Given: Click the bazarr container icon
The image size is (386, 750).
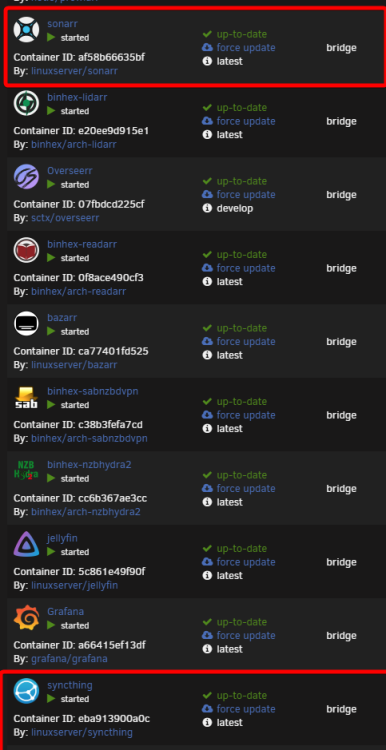Looking at the screenshot, I should click(x=26, y=323).
